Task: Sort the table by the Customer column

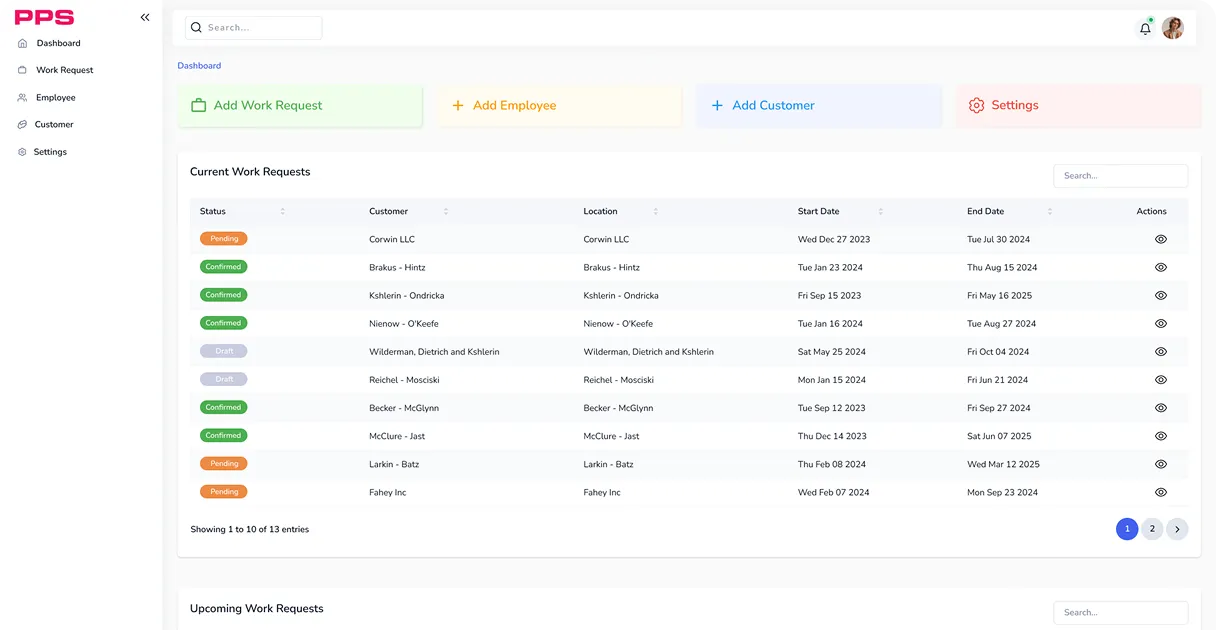Action: tap(446, 211)
